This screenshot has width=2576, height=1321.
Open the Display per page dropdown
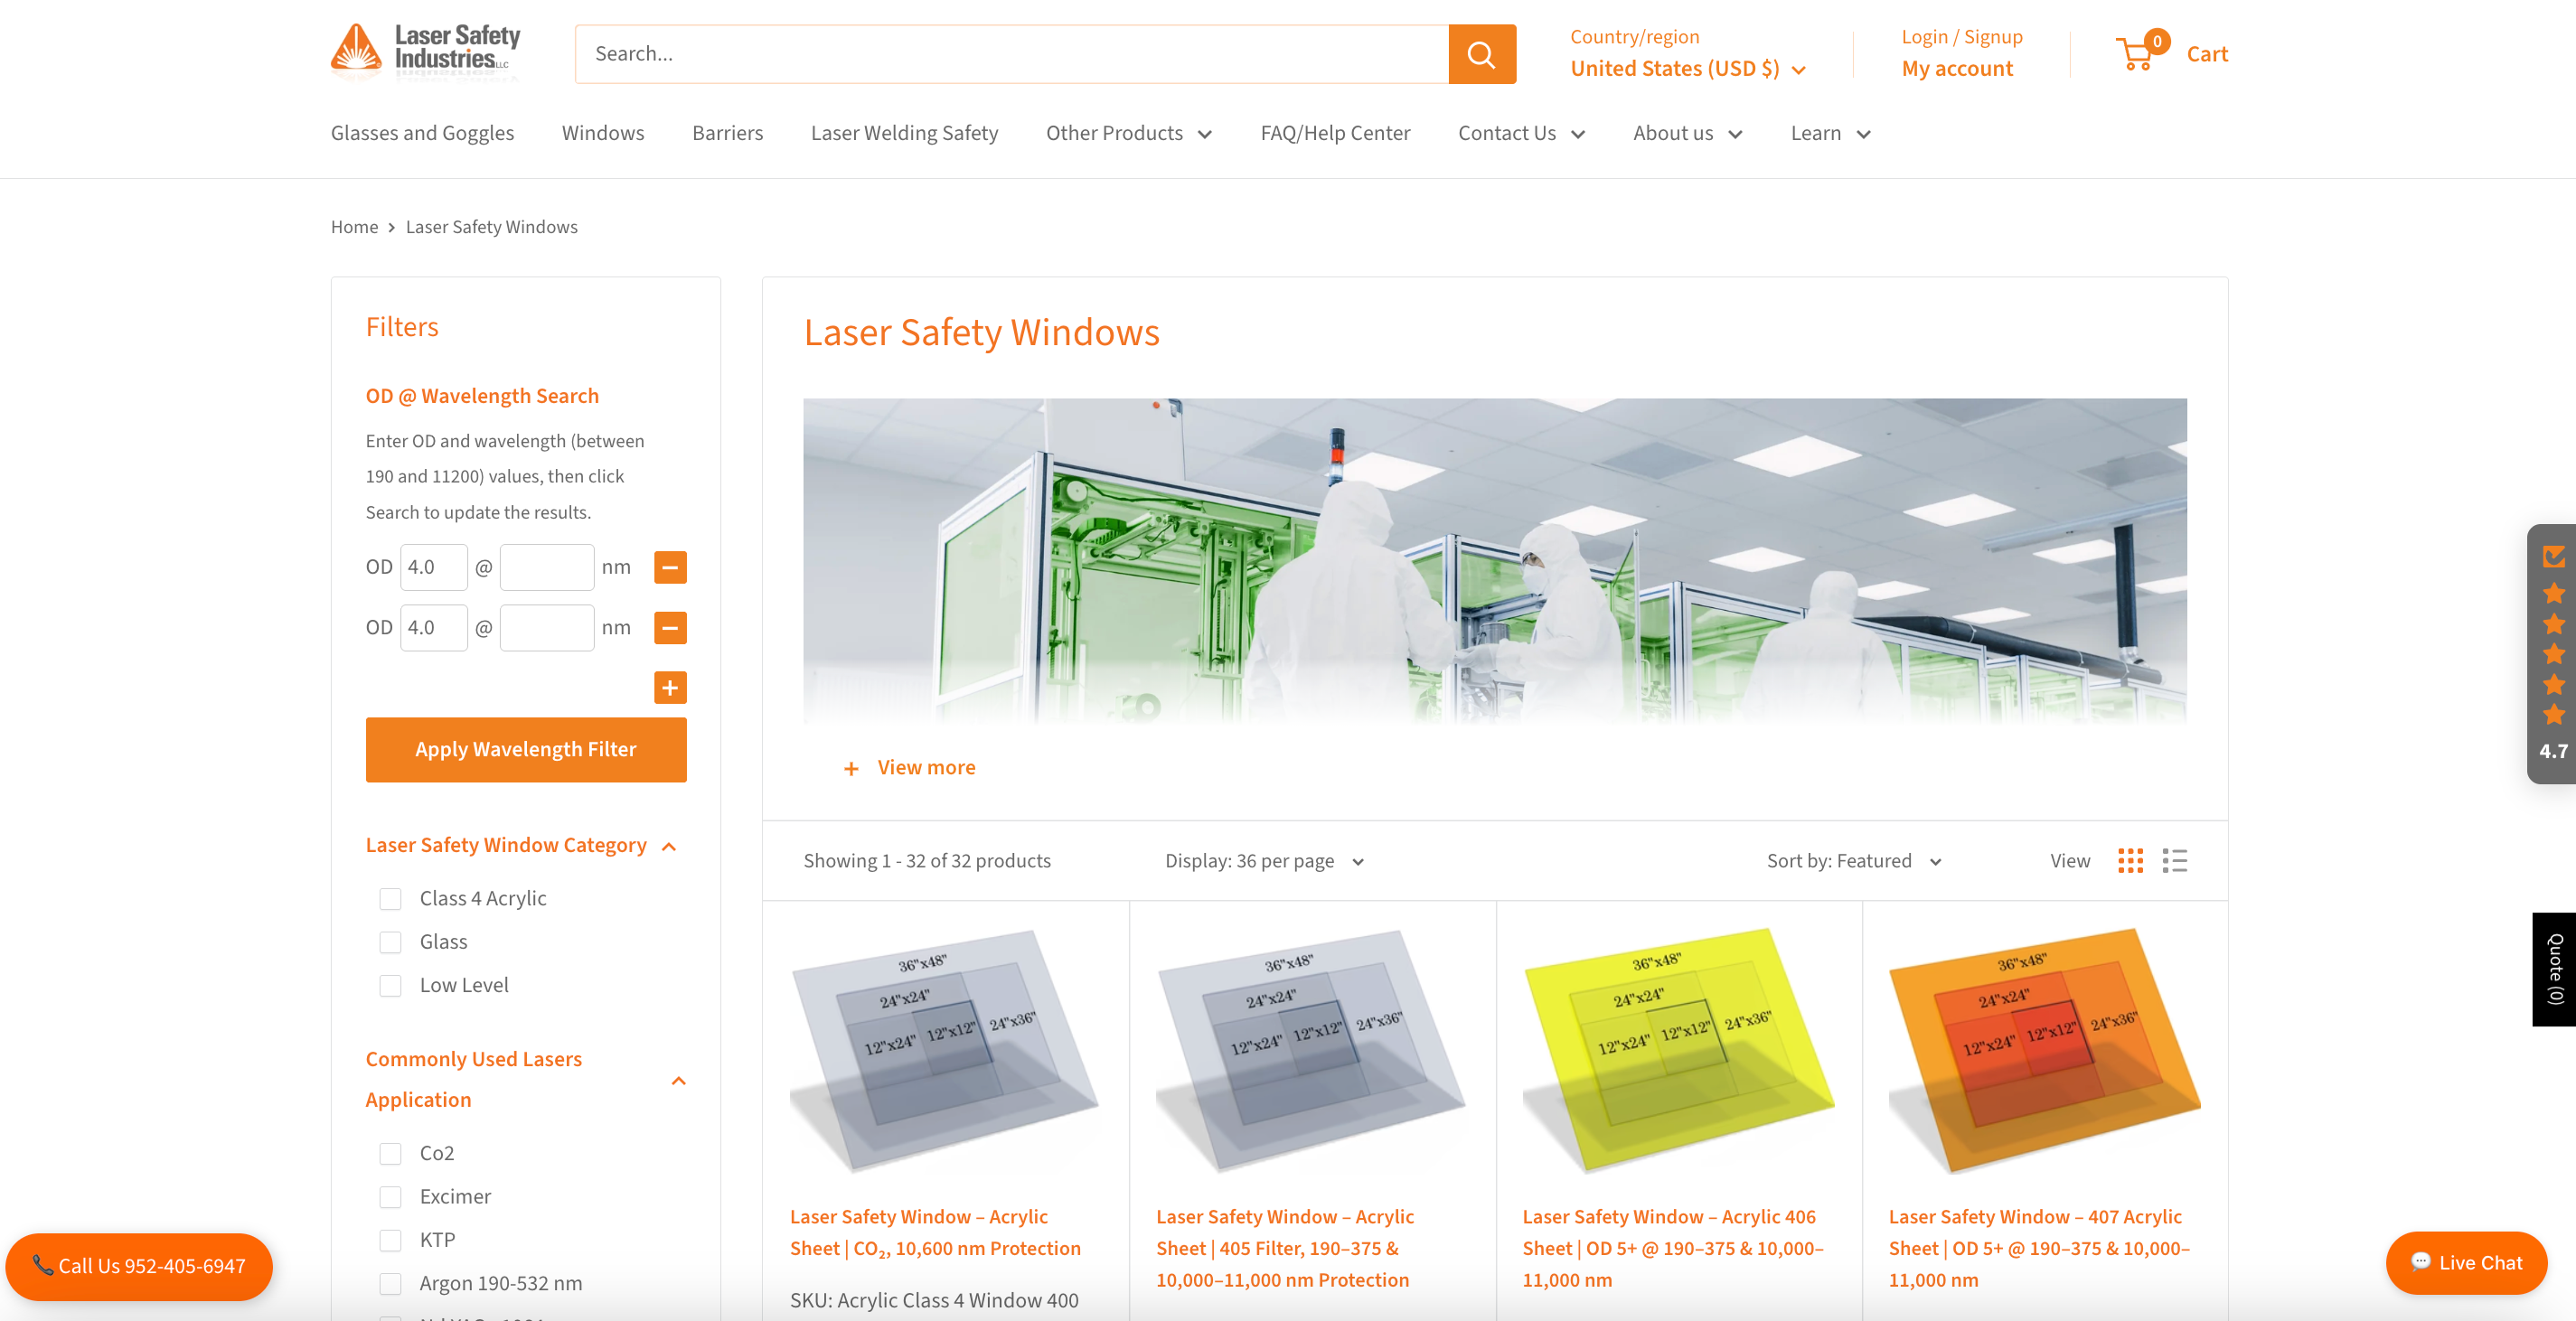coord(1263,861)
